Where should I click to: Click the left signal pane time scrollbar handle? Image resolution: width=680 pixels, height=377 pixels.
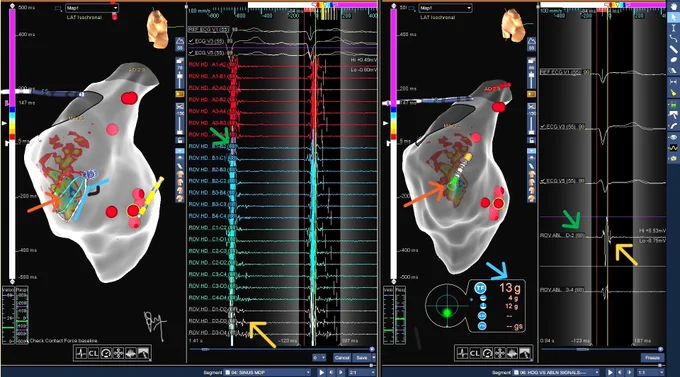[372, 349]
